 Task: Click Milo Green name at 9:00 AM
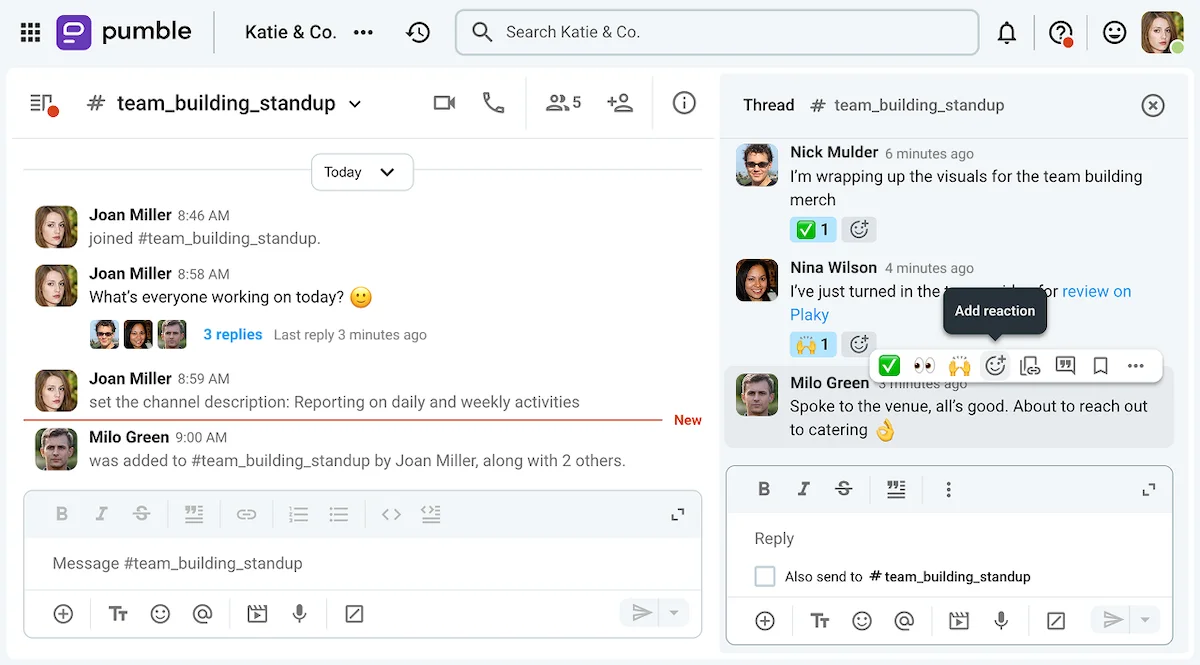(x=129, y=437)
